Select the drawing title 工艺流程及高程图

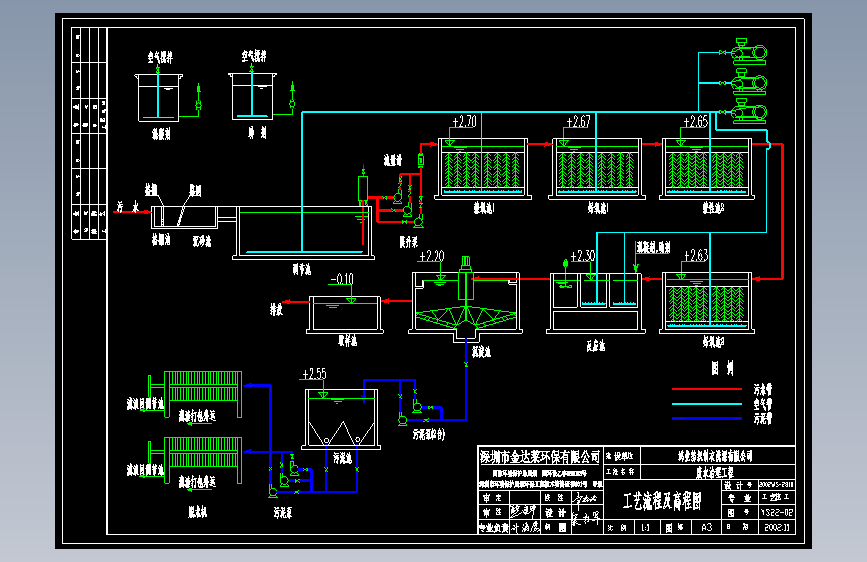coord(662,502)
